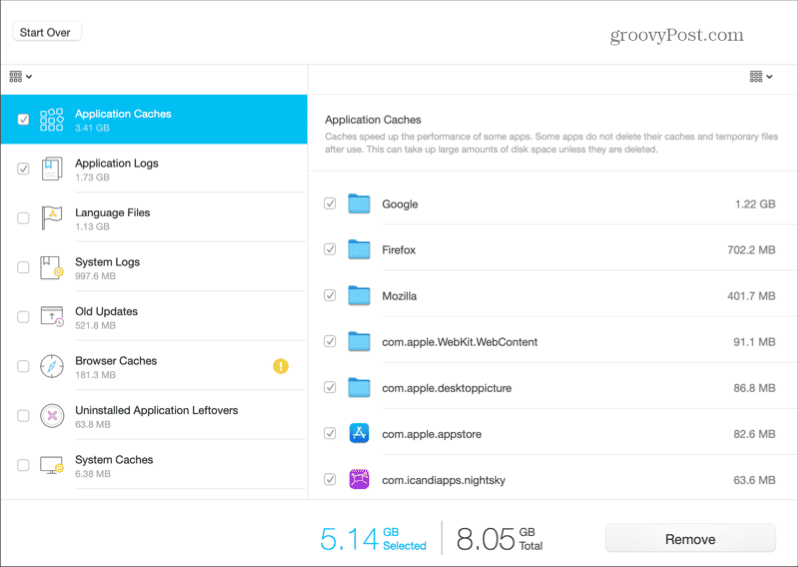Select the Language Files category
Screen dimensions: 798x567
click(154, 218)
